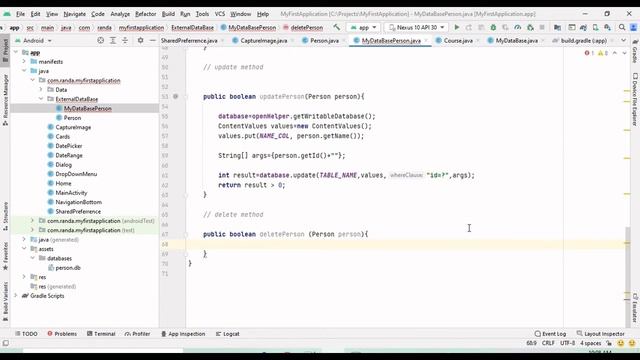Open Layout Inspector tool window

tap(600, 333)
